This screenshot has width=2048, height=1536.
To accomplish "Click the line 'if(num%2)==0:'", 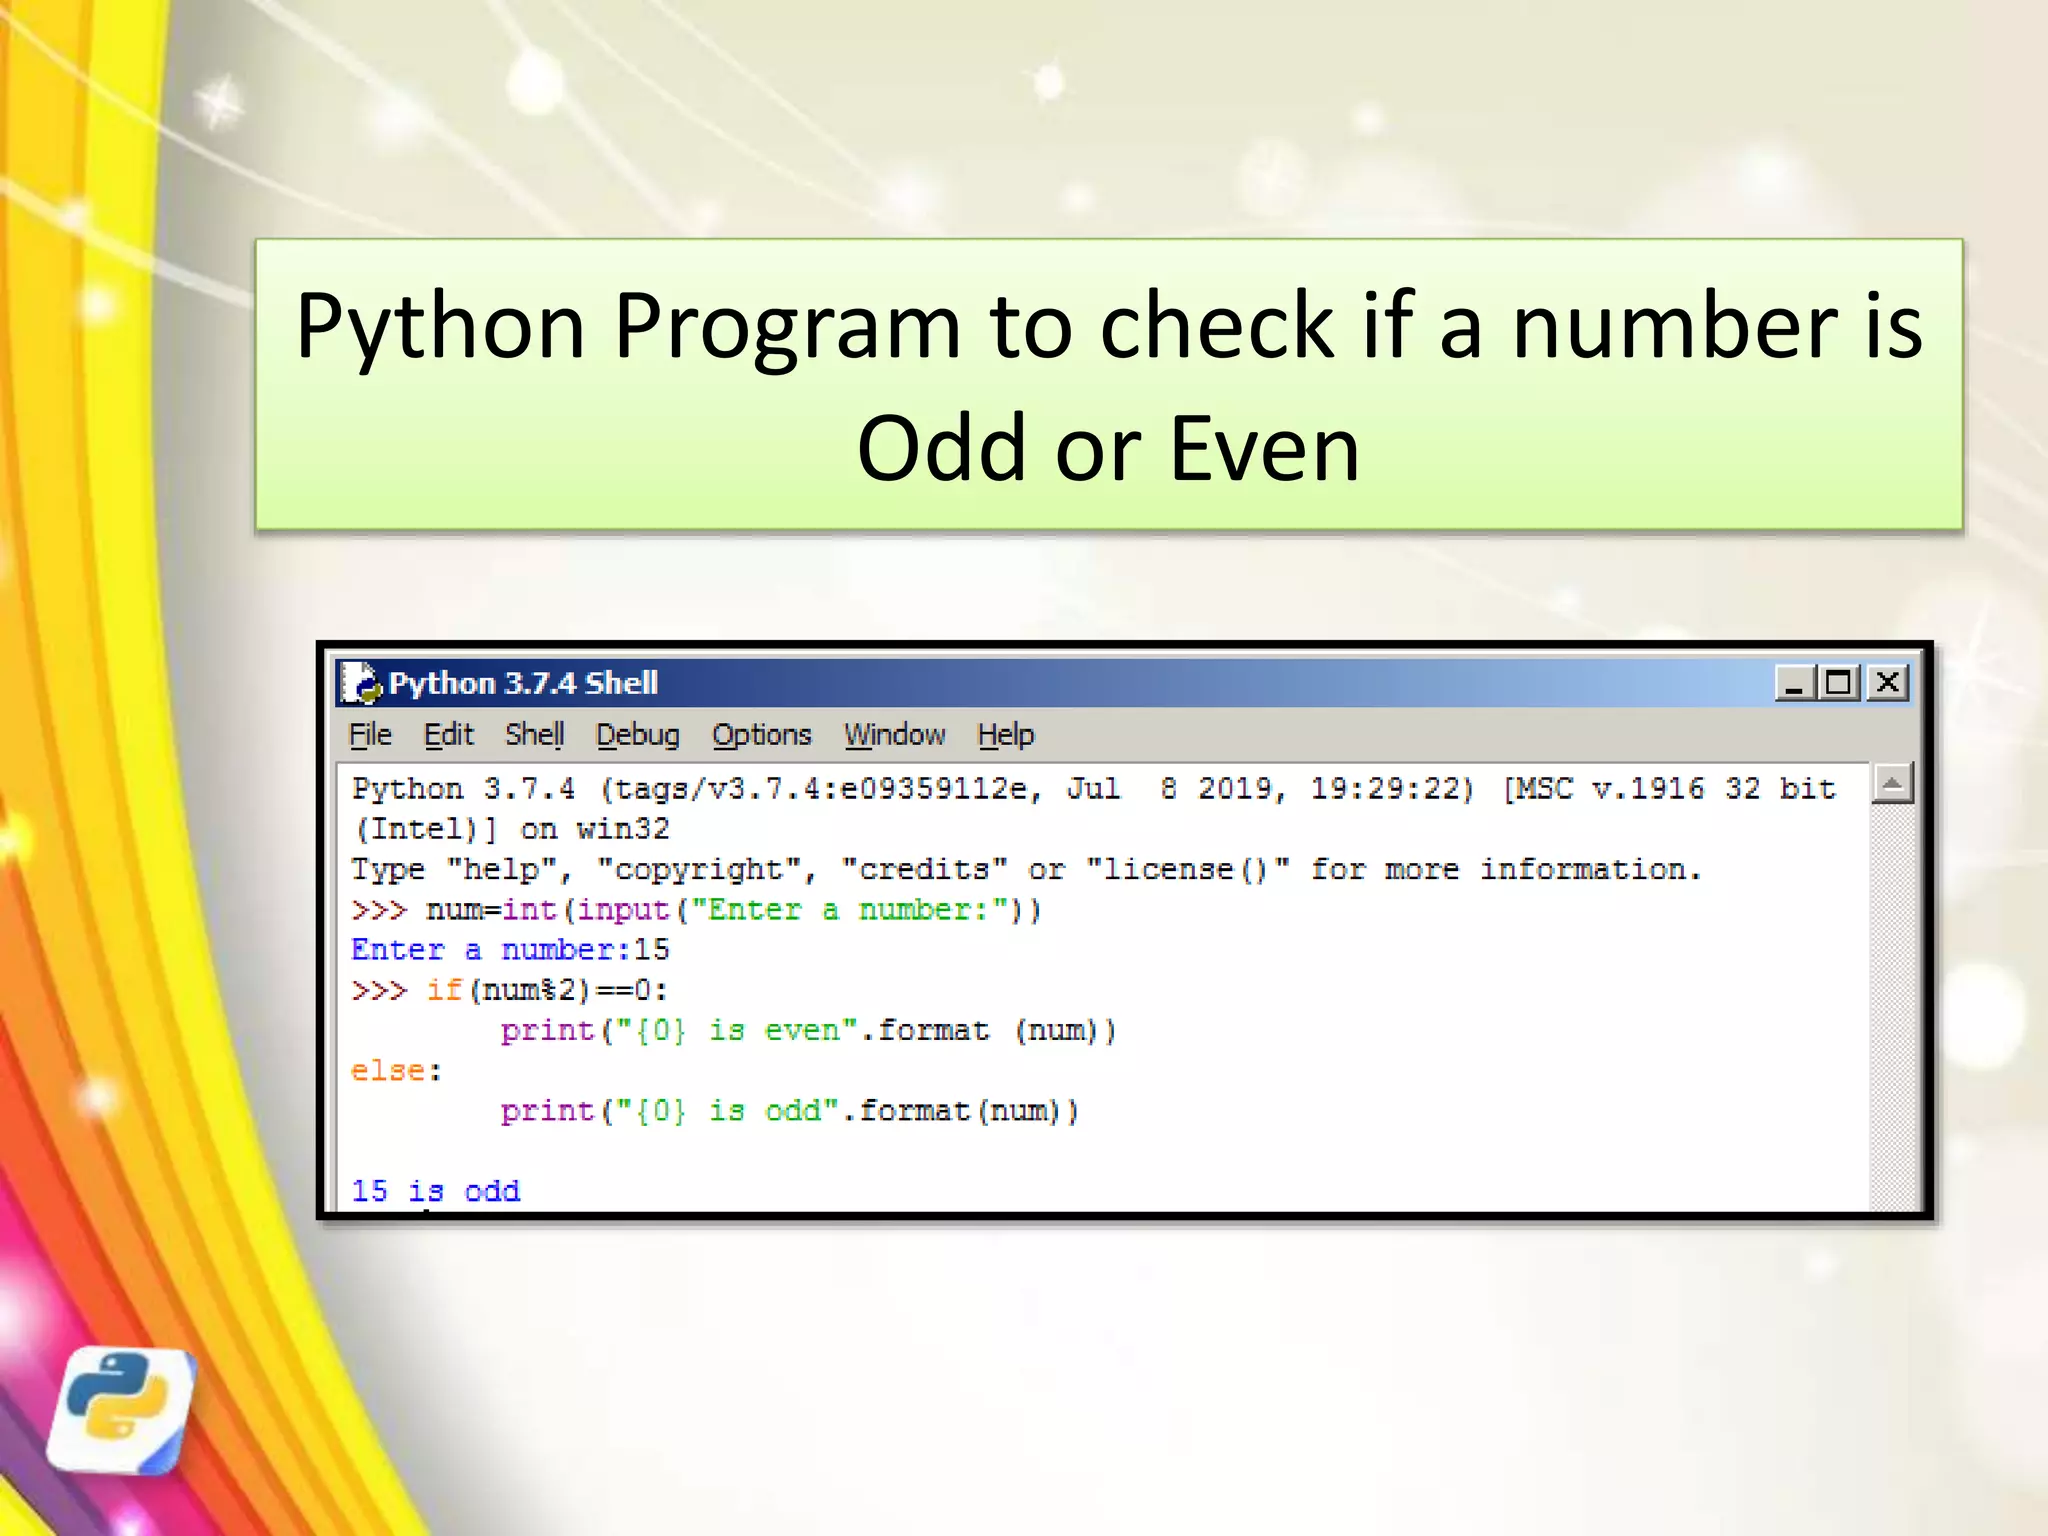I will pyautogui.click(x=547, y=990).
